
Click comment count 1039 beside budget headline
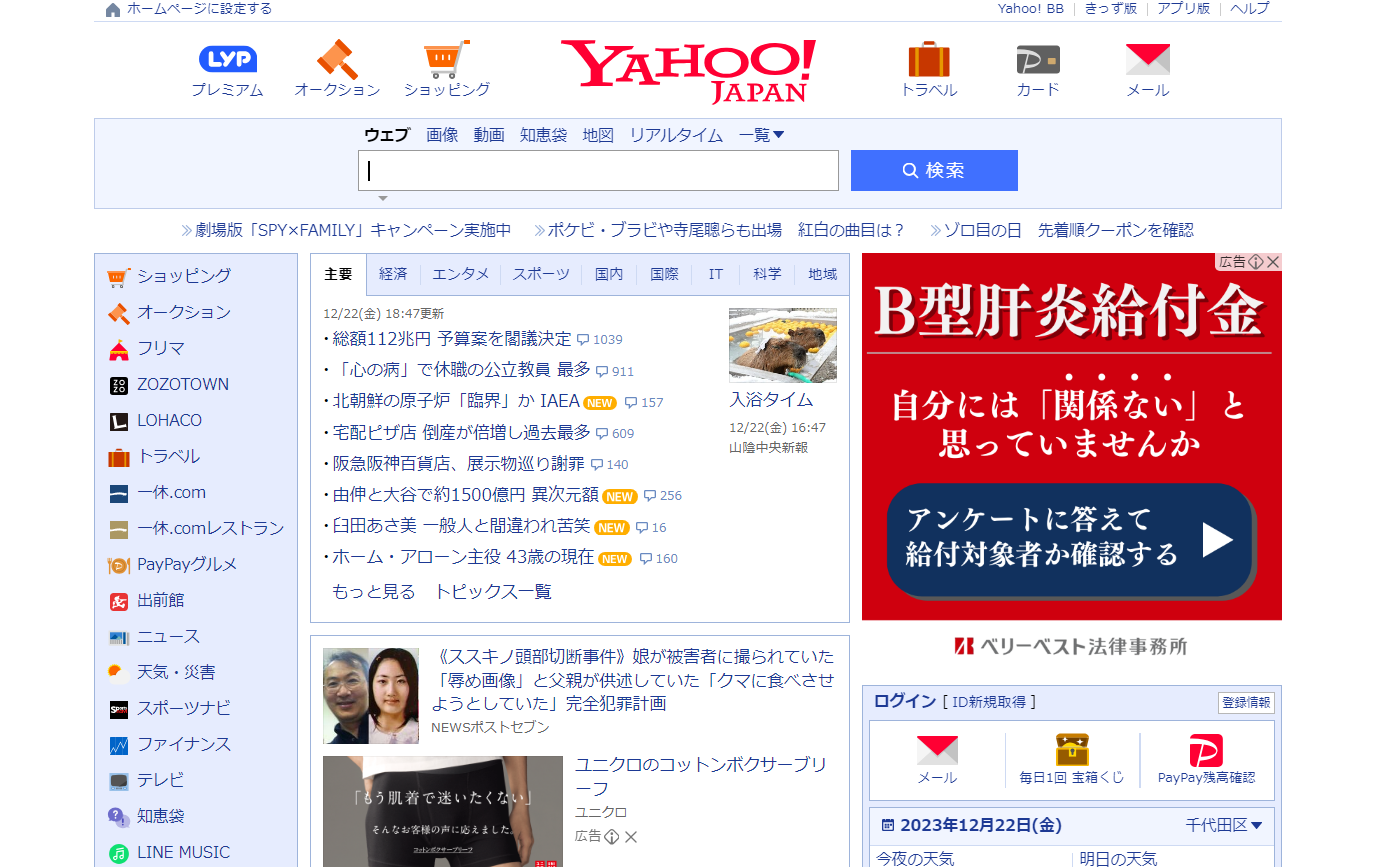599,340
